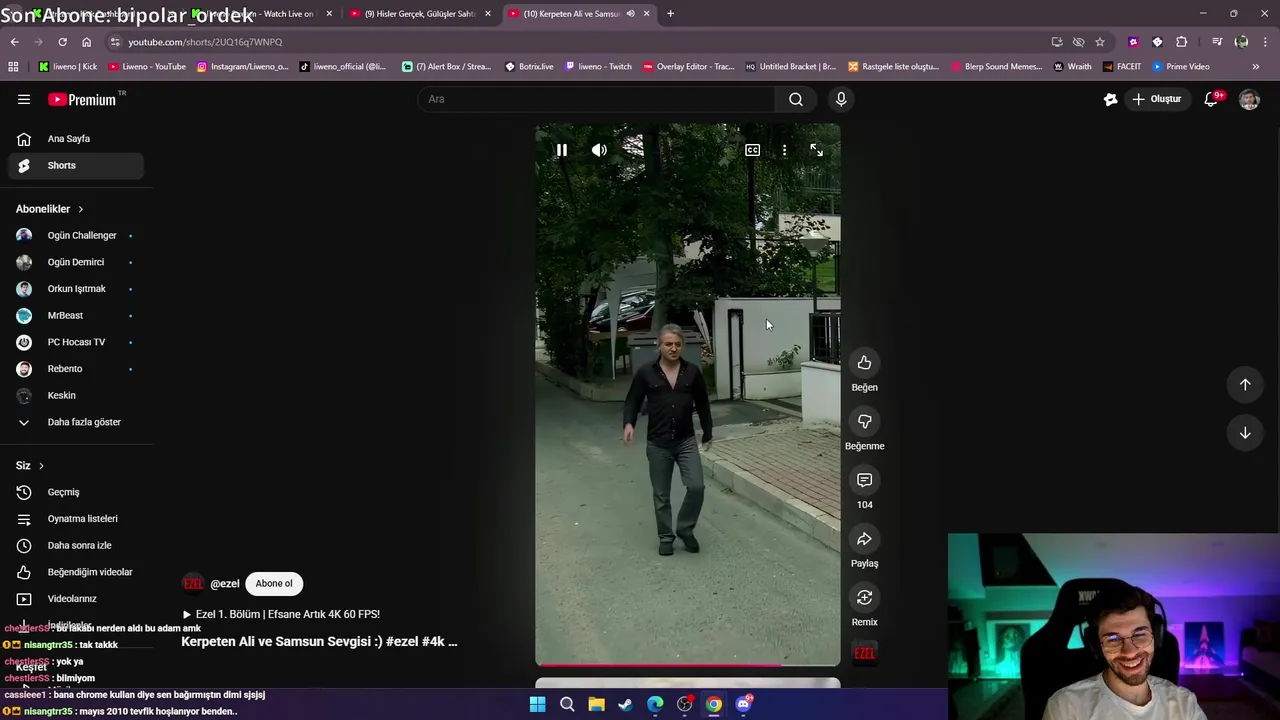Viewport: 1280px width, 720px height.
Task: Open Prime Video bookmark
Action: tap(1181, 67)
